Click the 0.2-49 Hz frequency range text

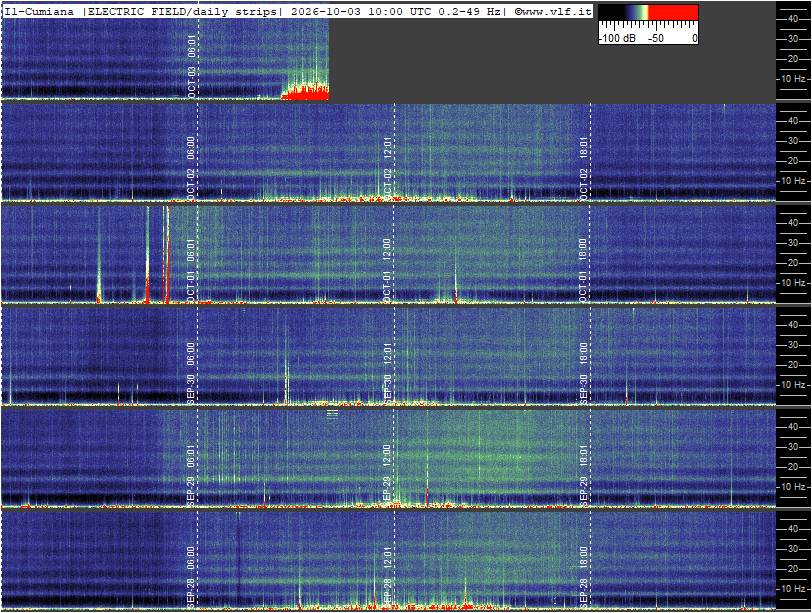469,11
